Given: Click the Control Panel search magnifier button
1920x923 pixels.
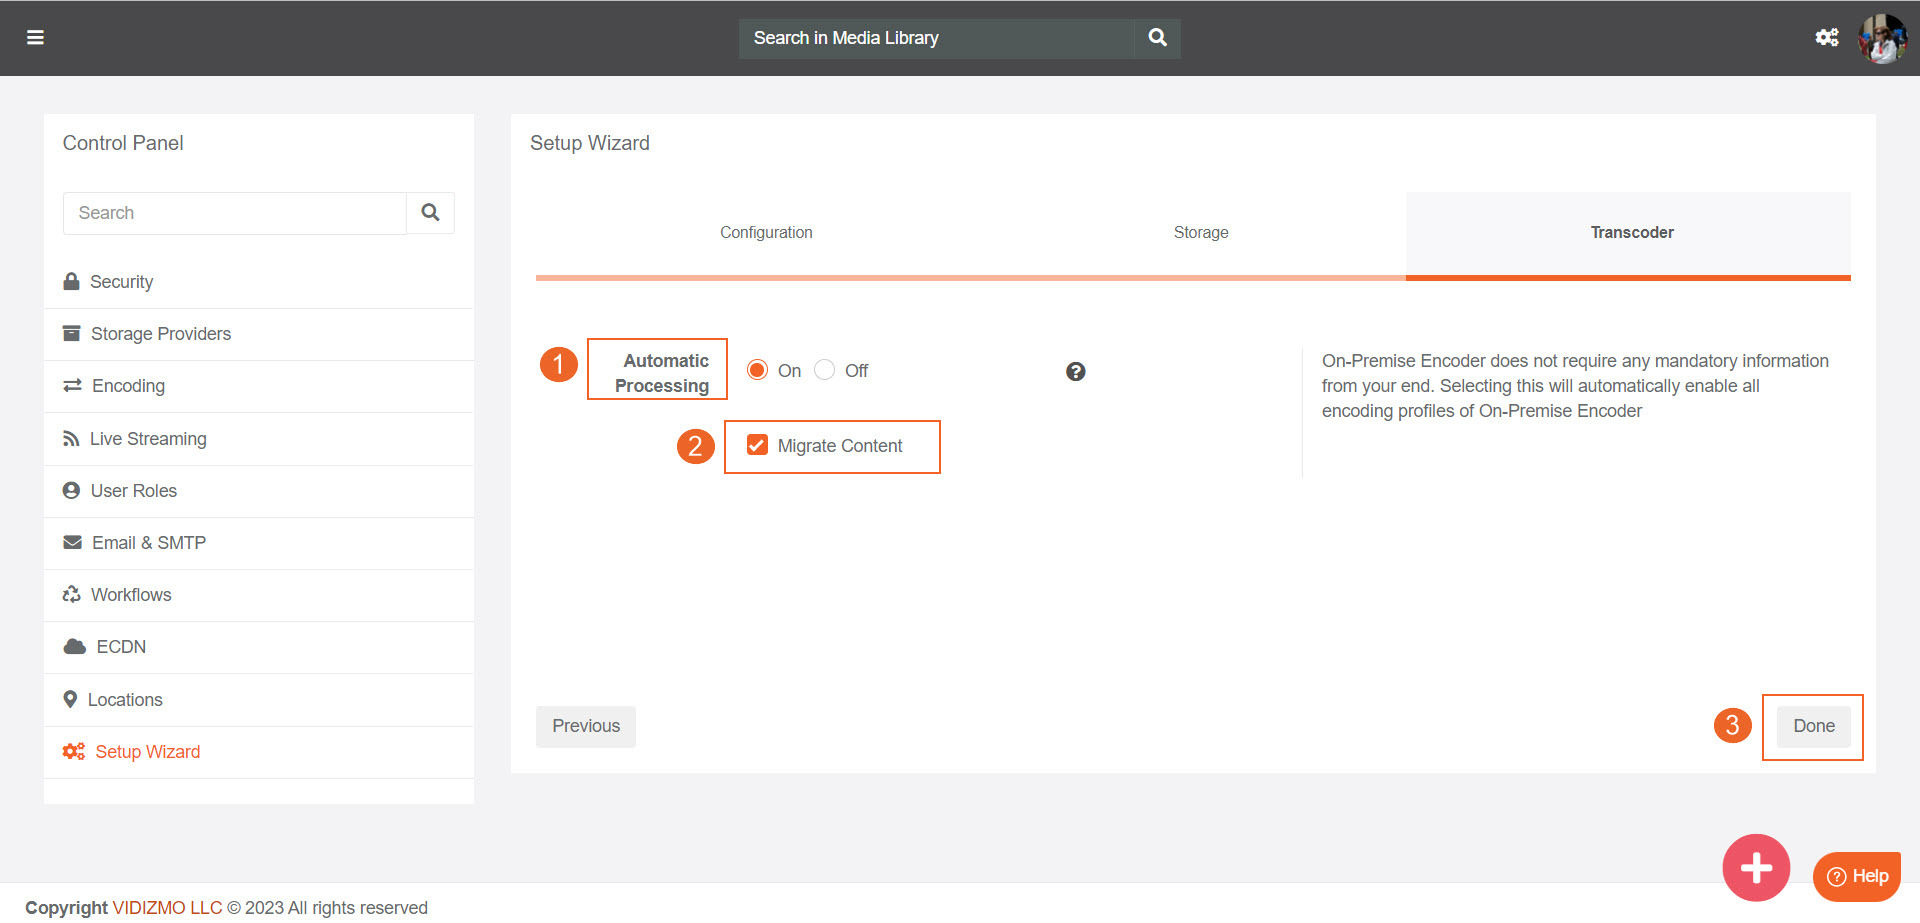Looking at the screenshot, I should click(x=430, y=213).
